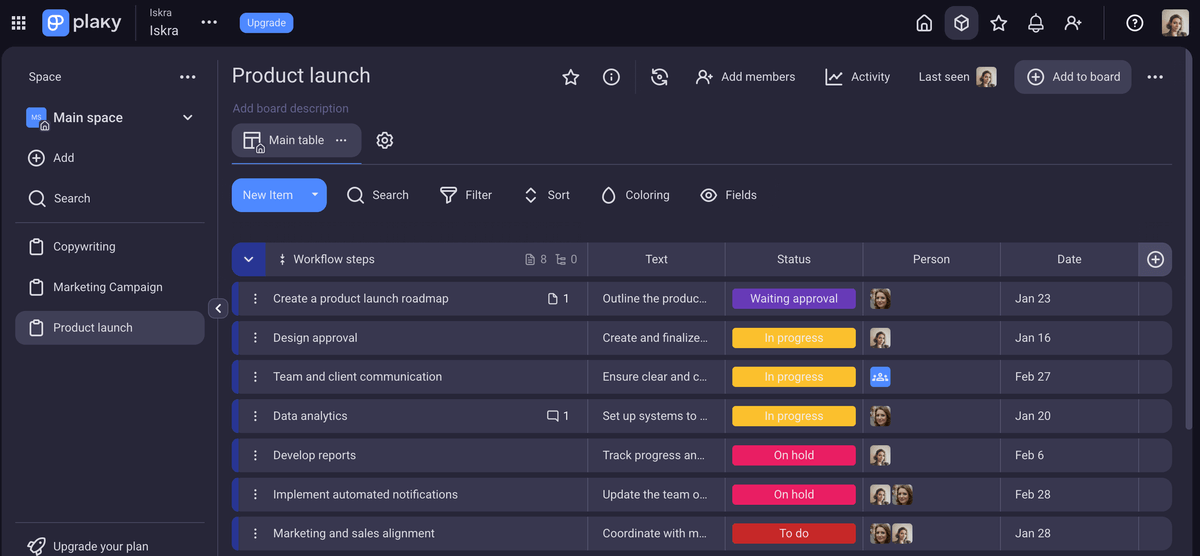The height and width of the screenshot is (556, 1200).
Task: Open the notifications bell
Action: click(x=1036, y=23)
